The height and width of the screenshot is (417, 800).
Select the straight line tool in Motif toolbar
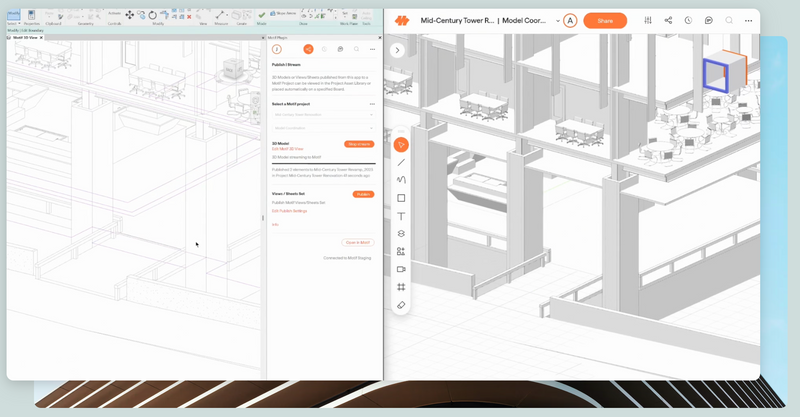pyautogui.click(x=401, y=162)
